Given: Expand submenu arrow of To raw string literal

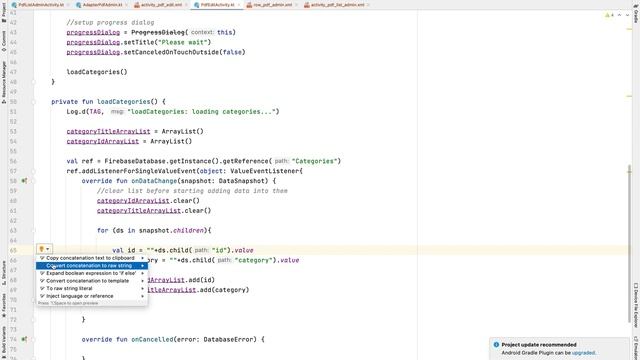Looking at the screenshot, I should [142, 289].
